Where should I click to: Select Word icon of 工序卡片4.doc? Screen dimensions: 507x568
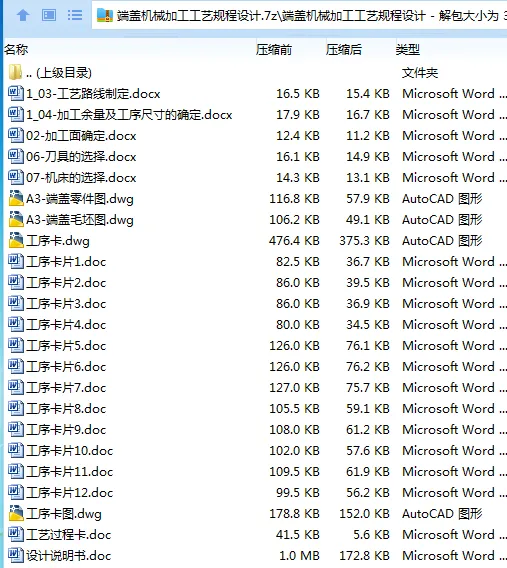pyautogui.click(x=16, y=324)
